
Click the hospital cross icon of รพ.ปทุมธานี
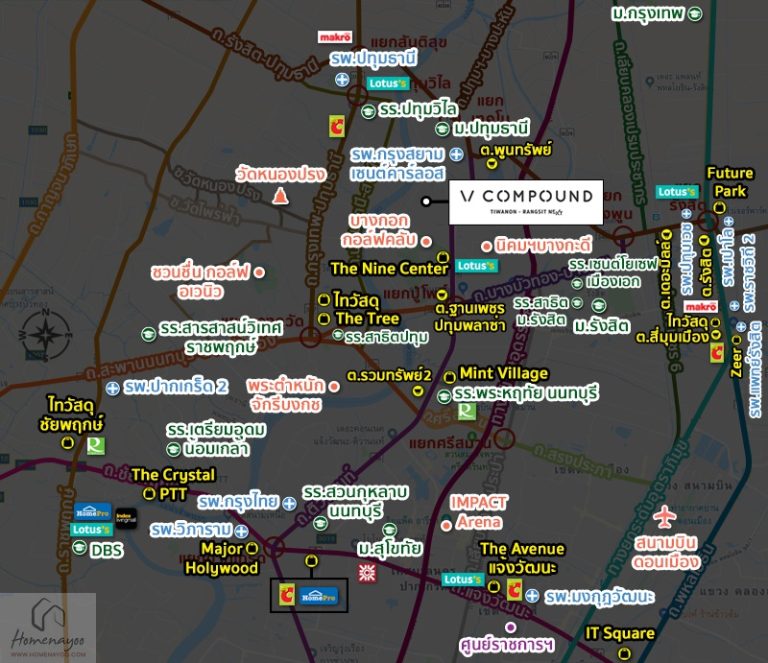[x=342, y=79]
